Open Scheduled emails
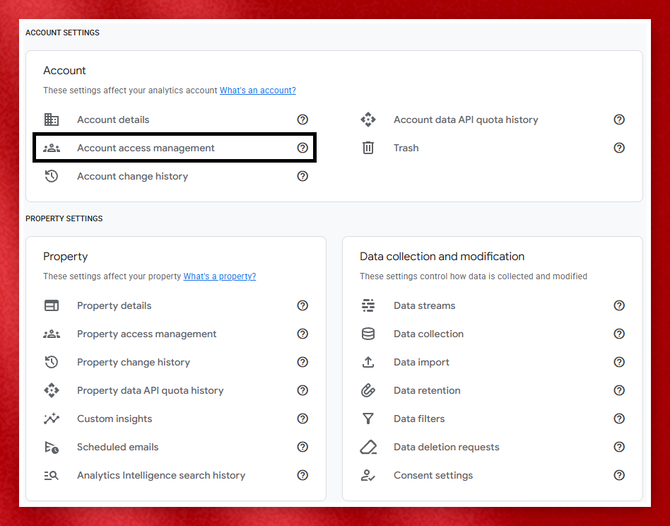The height and width of the screenshot is (526, 670). [x=118, y=447]
